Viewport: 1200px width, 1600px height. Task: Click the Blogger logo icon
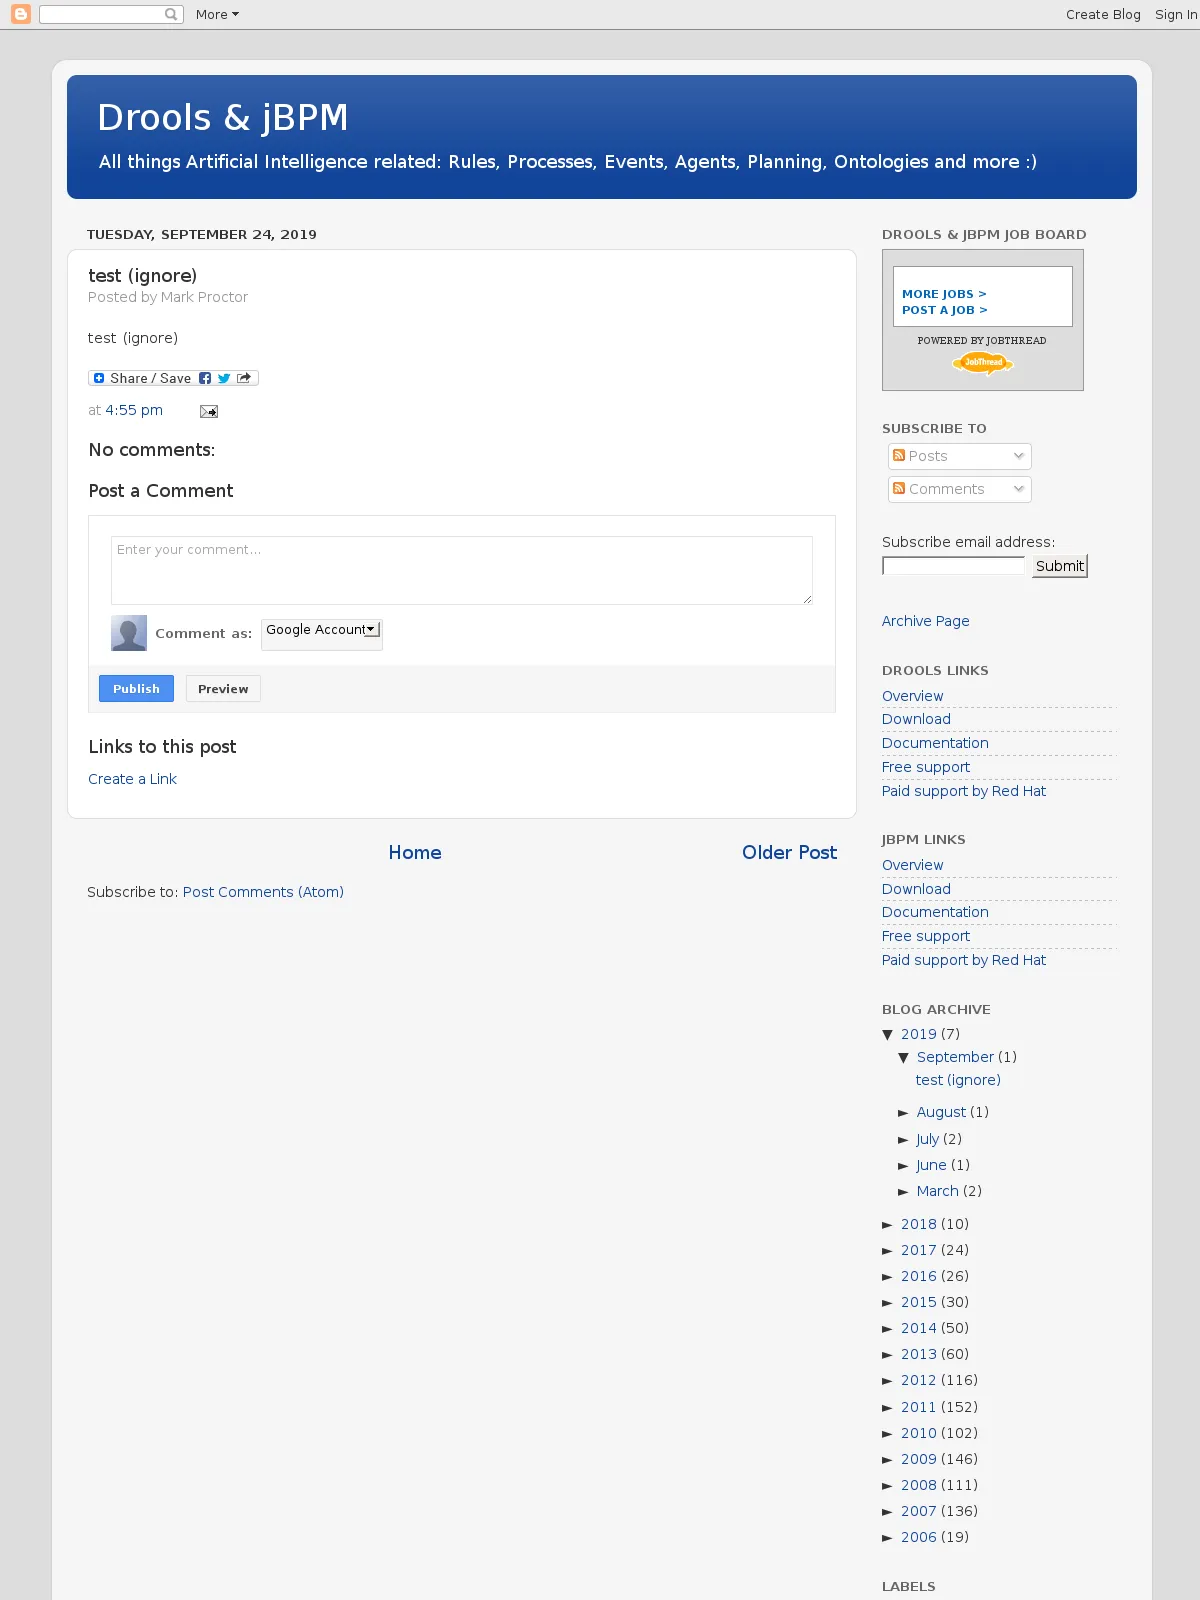click(20, 14)
